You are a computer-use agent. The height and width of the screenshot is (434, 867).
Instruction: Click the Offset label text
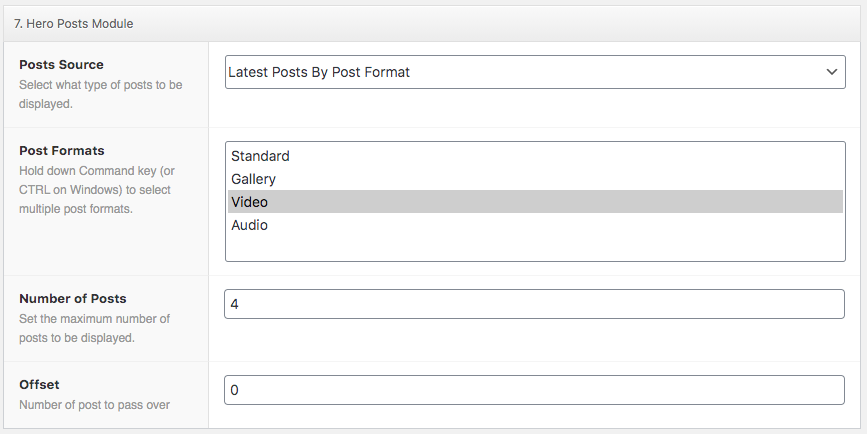tap(39, 385)
